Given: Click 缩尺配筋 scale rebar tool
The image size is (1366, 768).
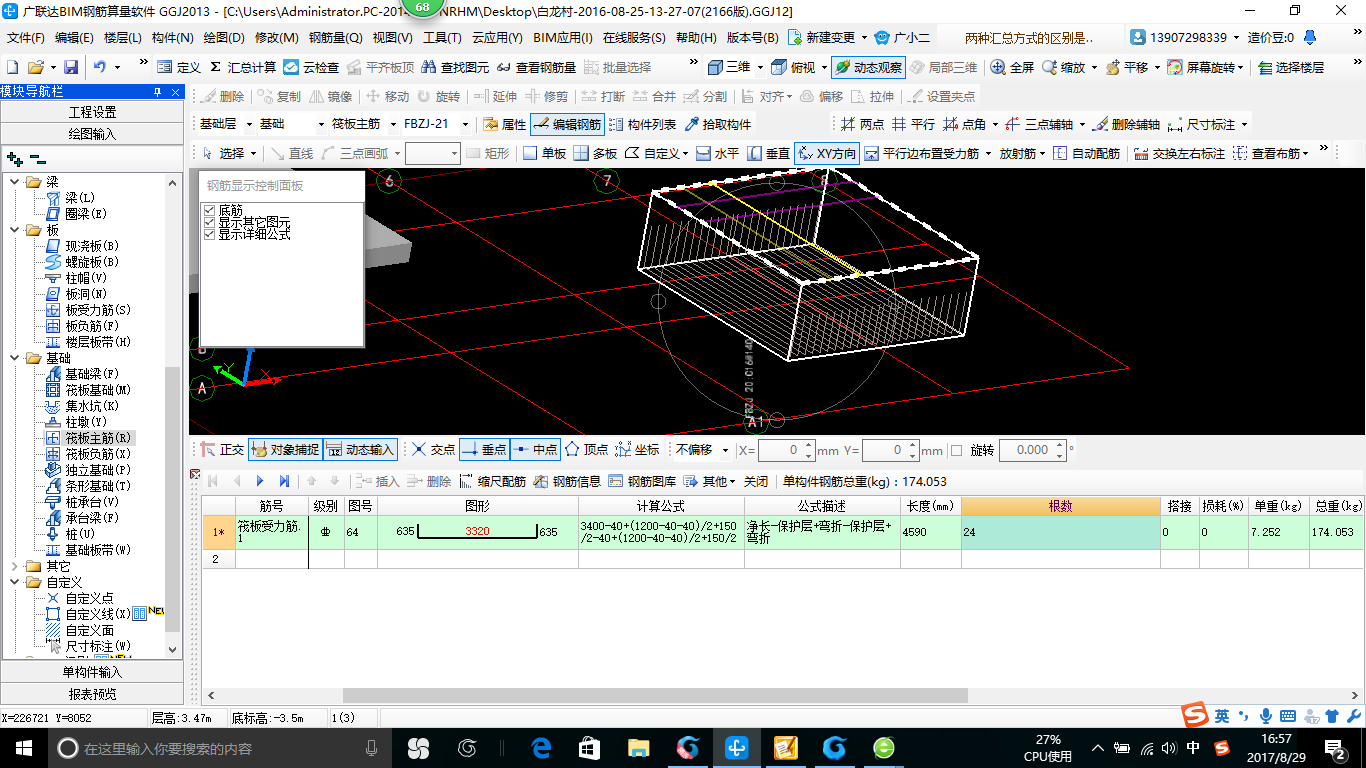Looking at the screenshot, I should coord(492,481).
